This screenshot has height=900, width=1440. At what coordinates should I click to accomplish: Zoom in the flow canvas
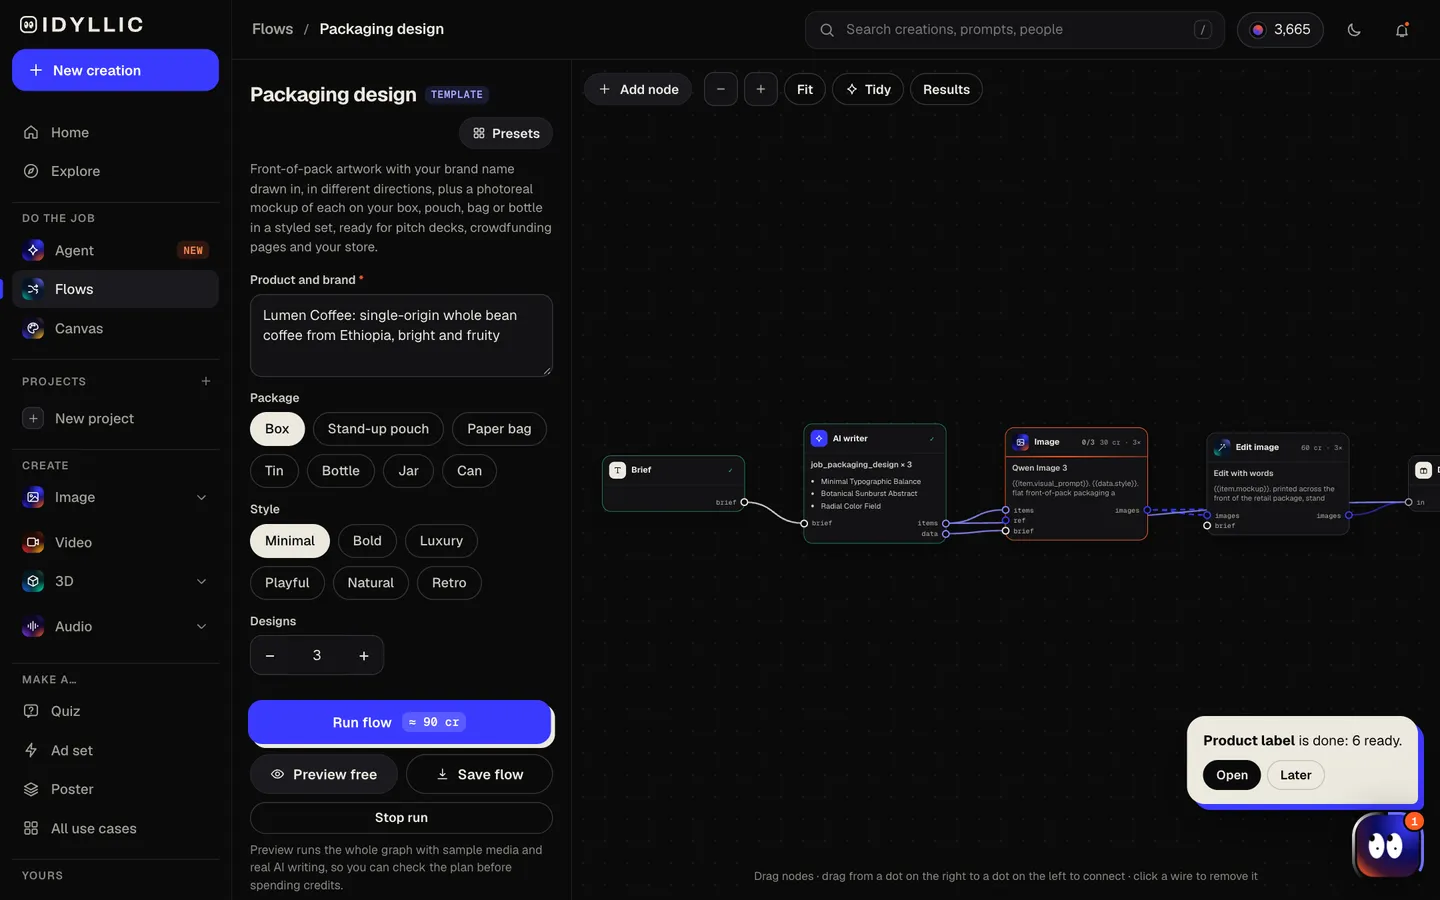pos(761,89)
